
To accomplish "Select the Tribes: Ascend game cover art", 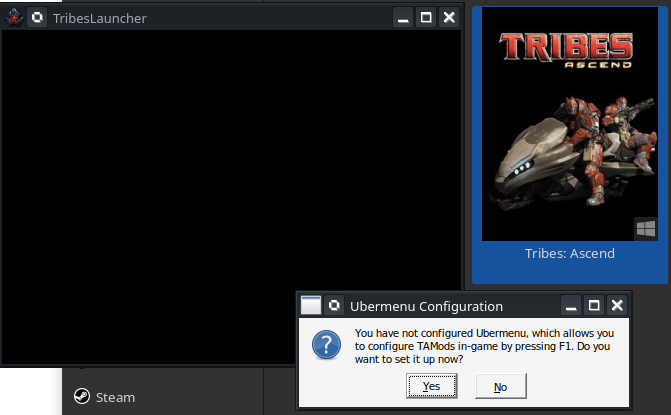I will click(x=570, y=124).
